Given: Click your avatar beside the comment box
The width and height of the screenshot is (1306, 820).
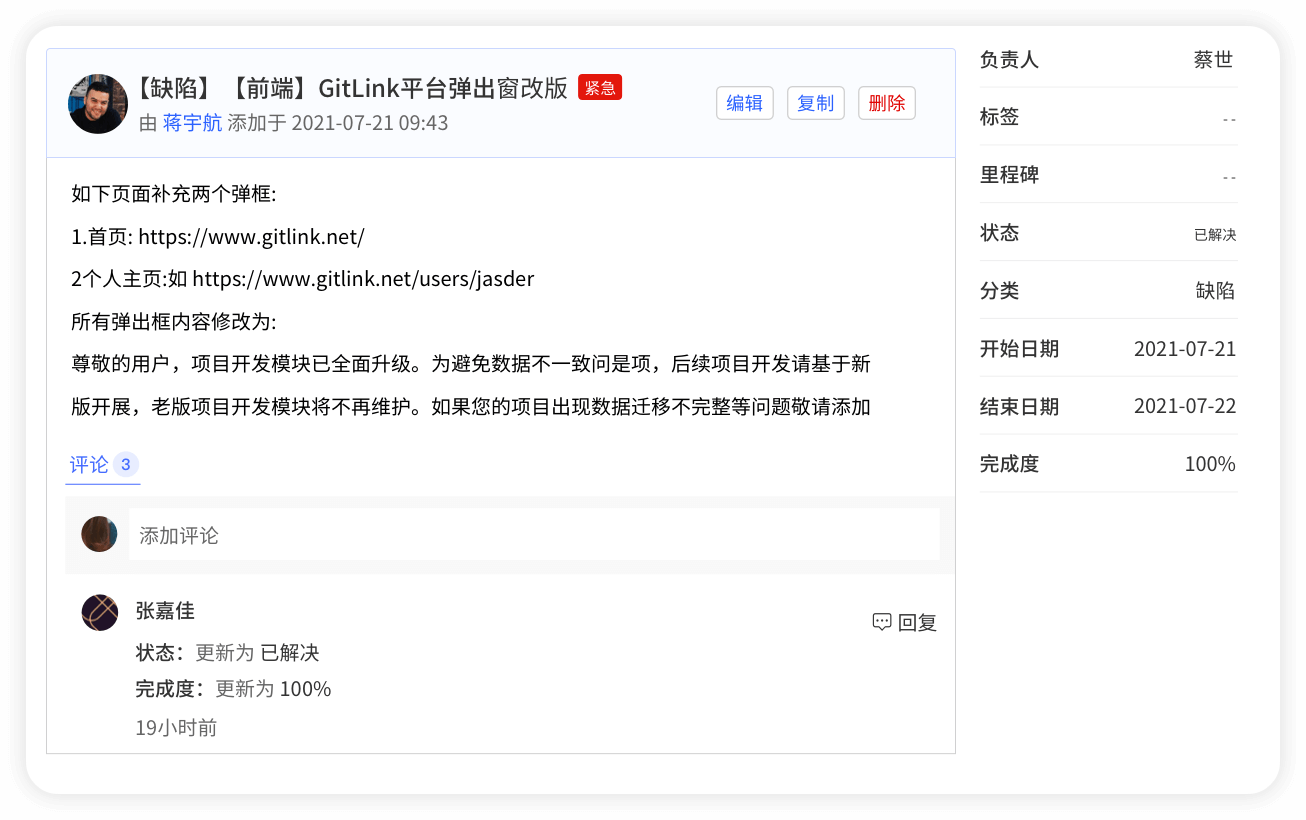Looking at the screenshot, I should pyautogui.click(x=99, y=533).
